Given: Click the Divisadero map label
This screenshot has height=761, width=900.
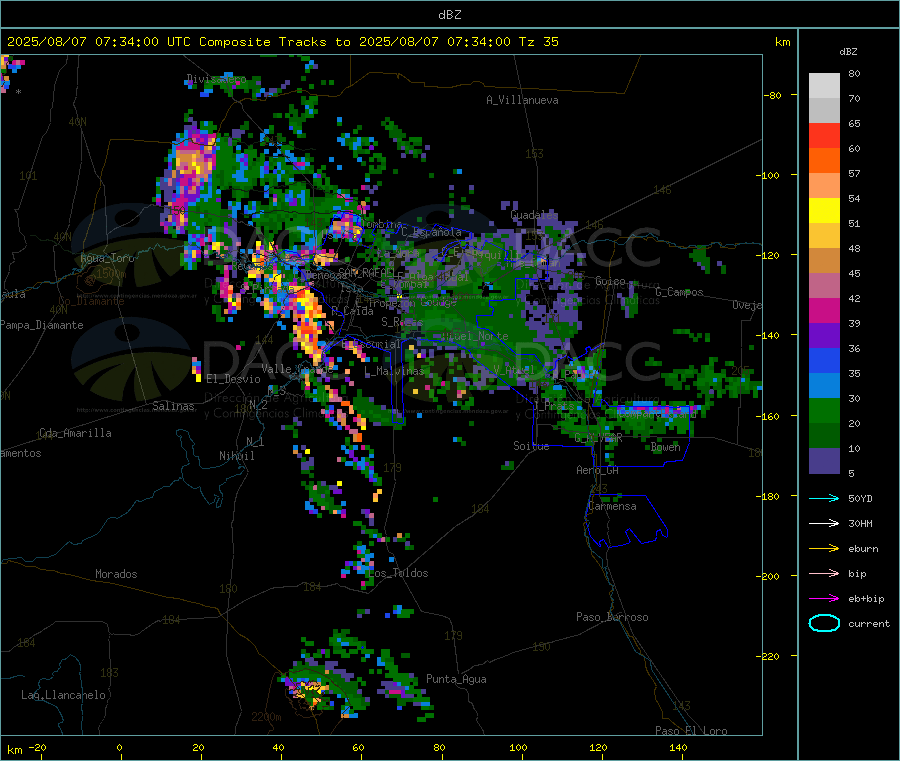Looking at the screenshot, I should point(216,79).
